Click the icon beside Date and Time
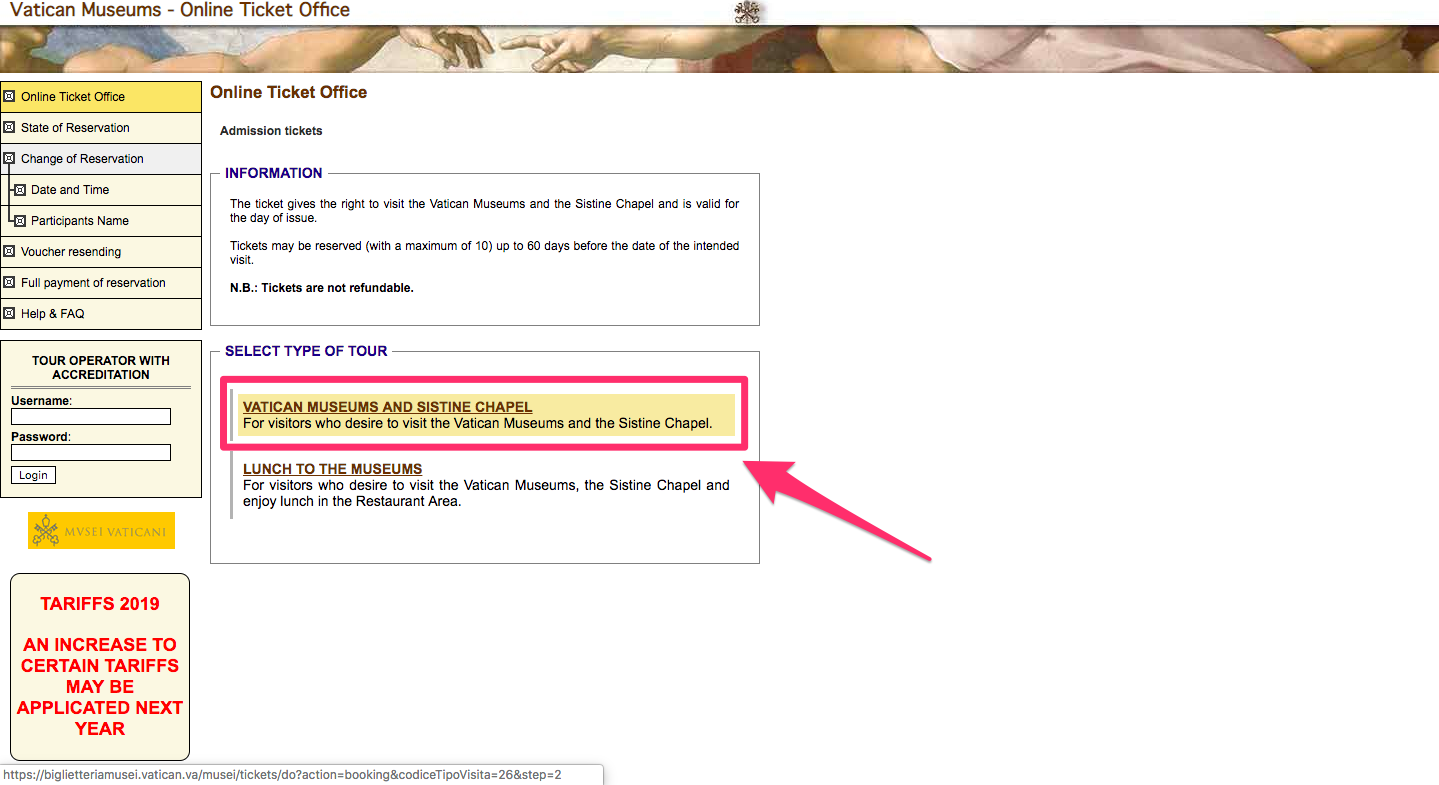This screenshot has height=785, width=1439. (20, 190)
